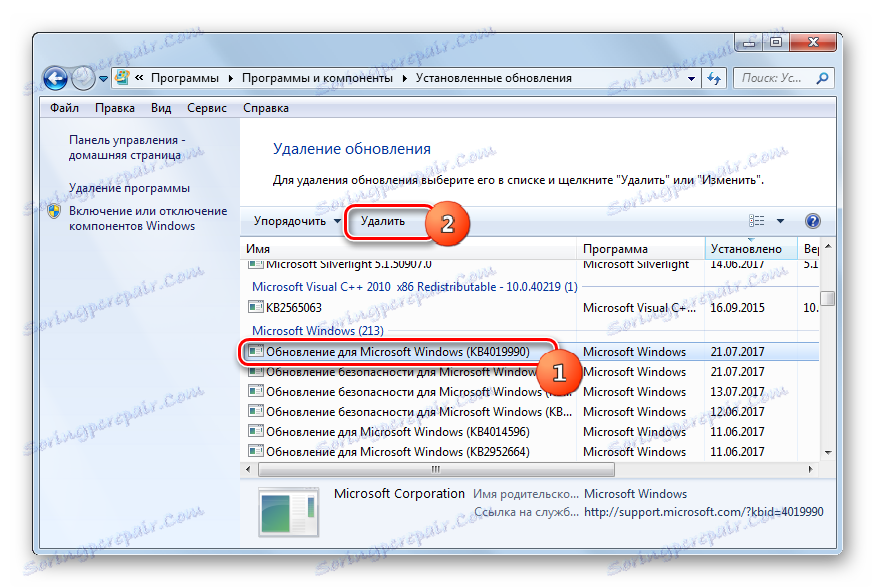876x588 pixels.
Task: Sort by the Имя column header
Action: click(409, 249)
